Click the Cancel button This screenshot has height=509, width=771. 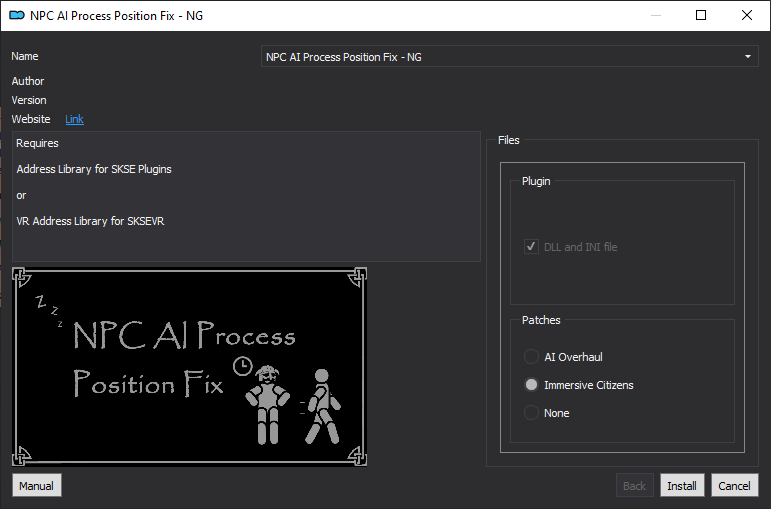pyautogui.click(x=735, y=485)
